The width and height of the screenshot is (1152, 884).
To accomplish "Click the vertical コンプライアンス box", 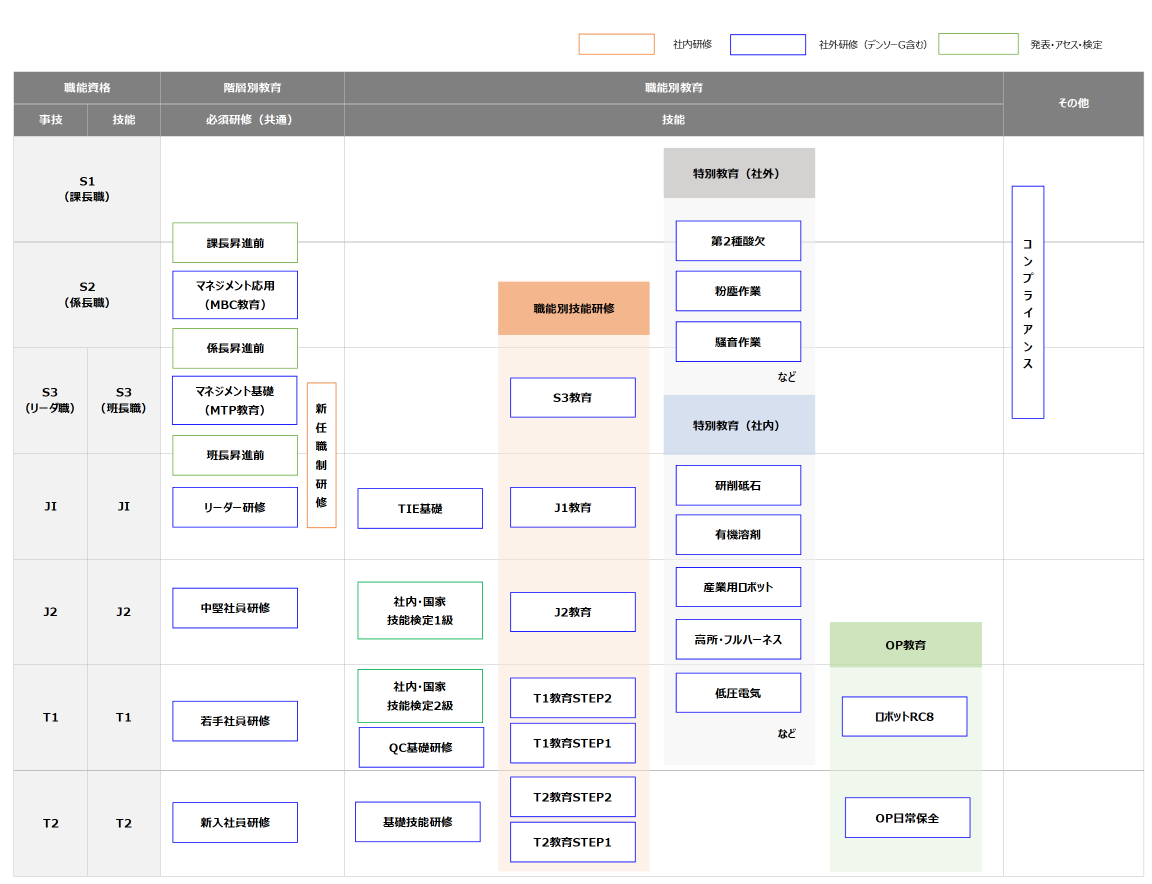I will coord(1027,302).
